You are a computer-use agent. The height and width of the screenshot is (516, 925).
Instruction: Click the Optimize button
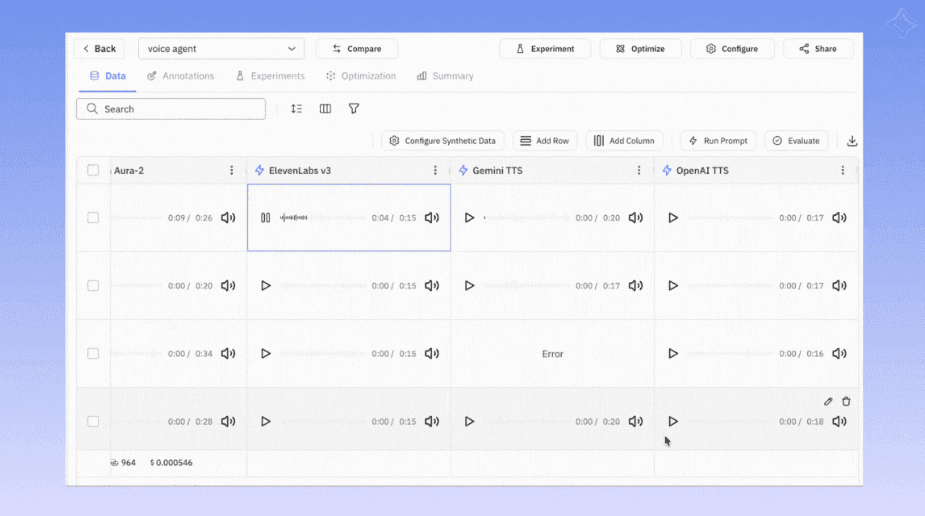pos(641,48)
